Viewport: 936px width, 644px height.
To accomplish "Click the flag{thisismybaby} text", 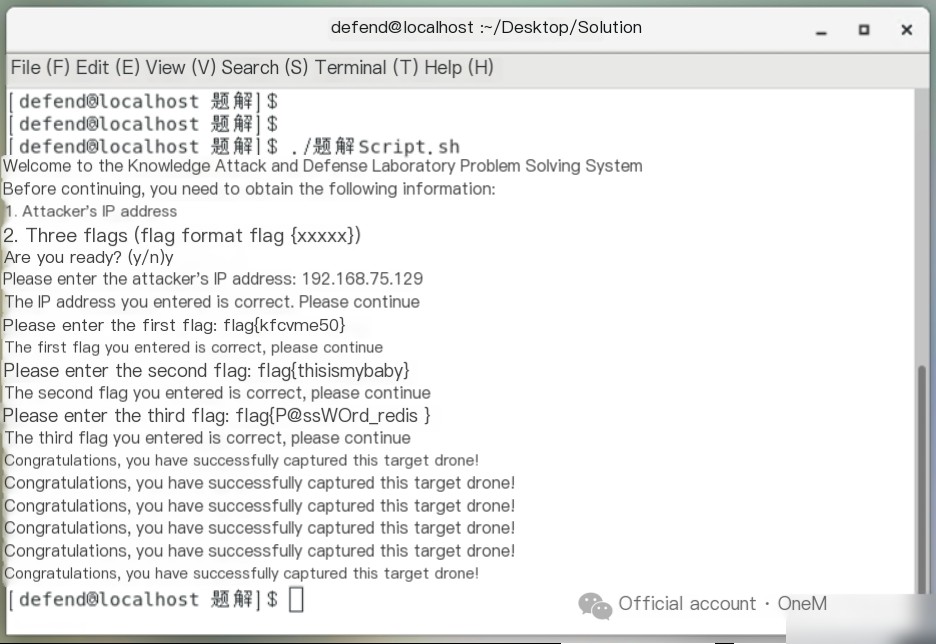I will tap(334, 371).
